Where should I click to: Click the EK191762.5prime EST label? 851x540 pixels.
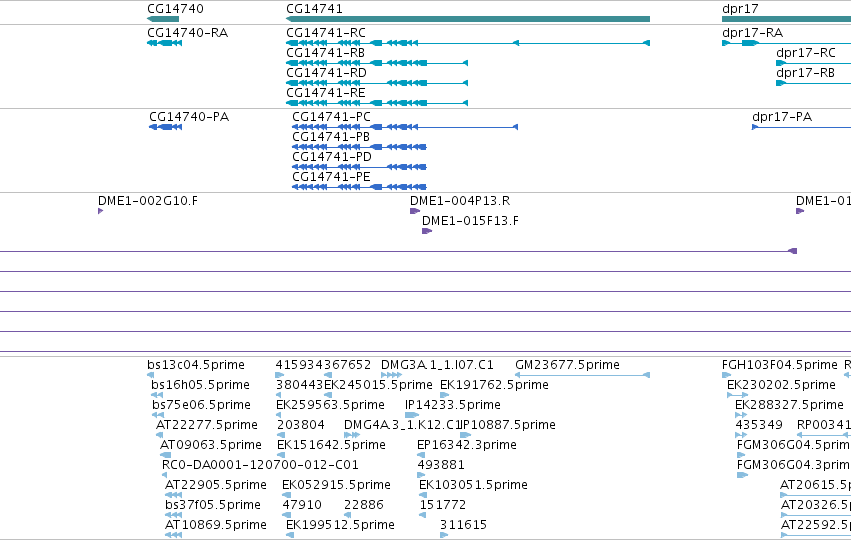tap(494, 385)
